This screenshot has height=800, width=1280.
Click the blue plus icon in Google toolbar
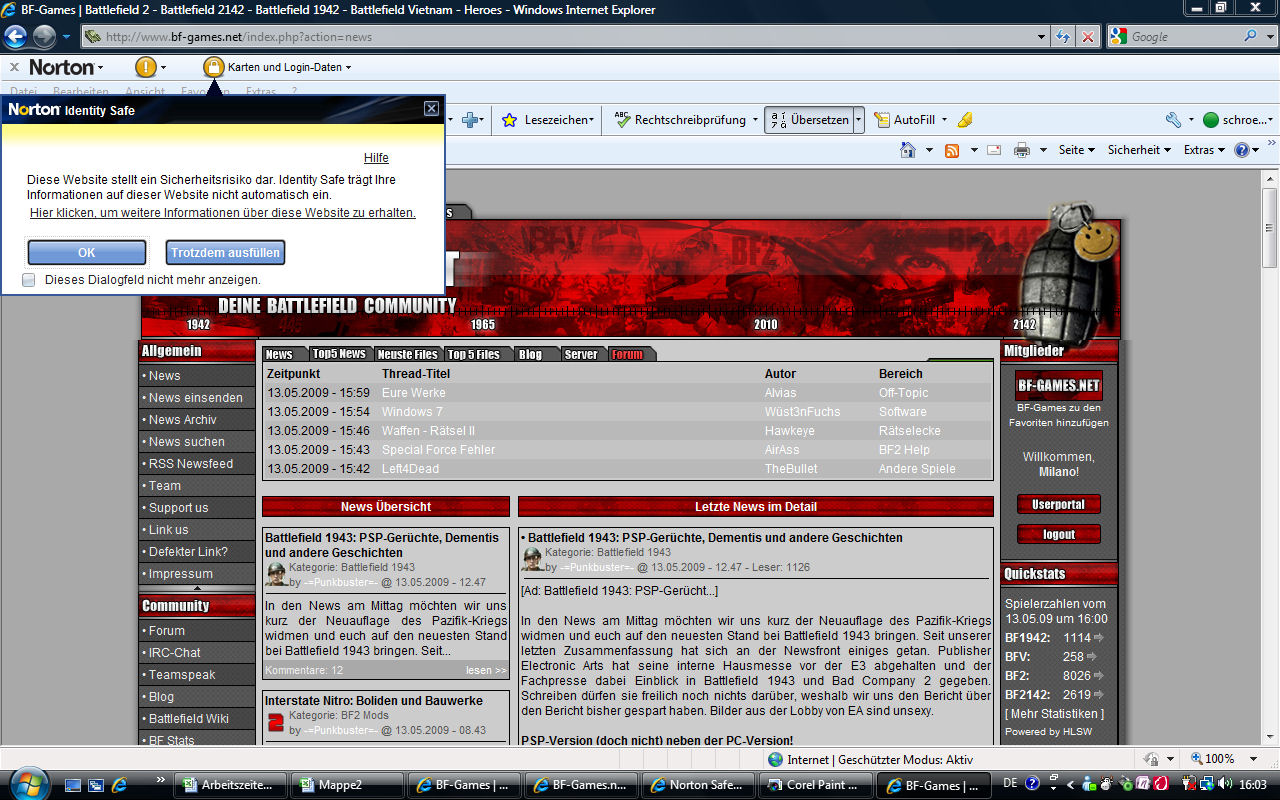point(470,120)
